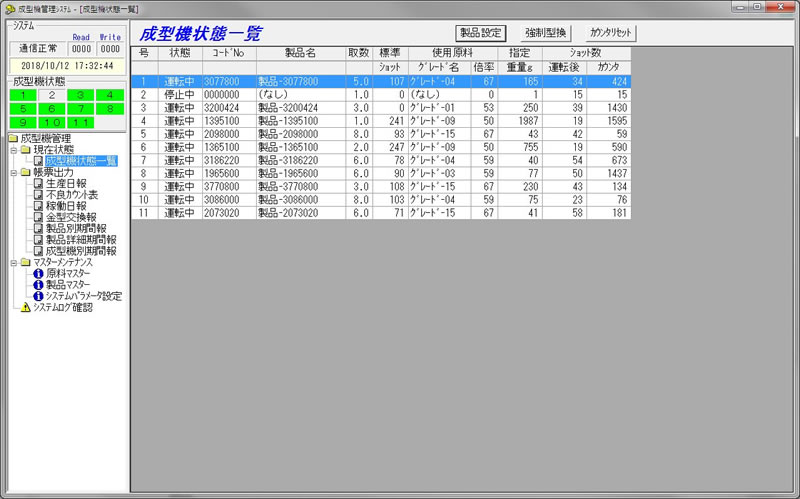This screenshot has width=800, height=499.
Task: Click the green machine 8 status swatch
Action: coord(110,108)
